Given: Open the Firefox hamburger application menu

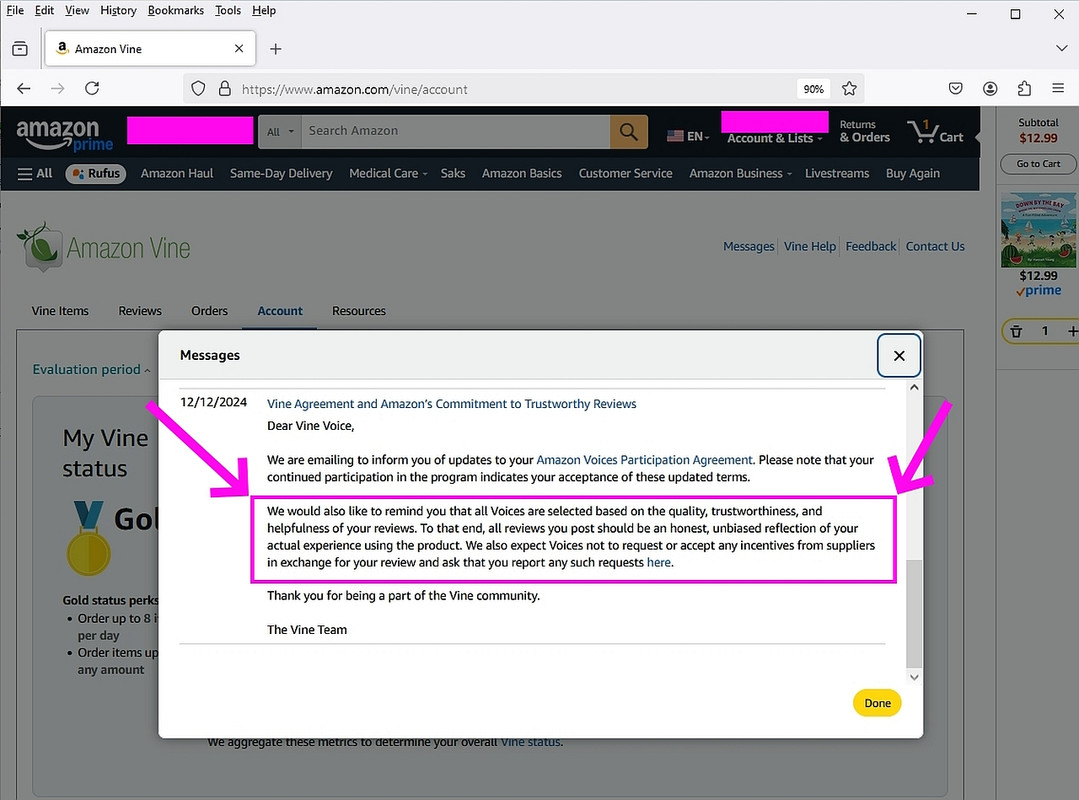Looking at the screenshot, I should pyautogui.click(x=1058, y=88).
